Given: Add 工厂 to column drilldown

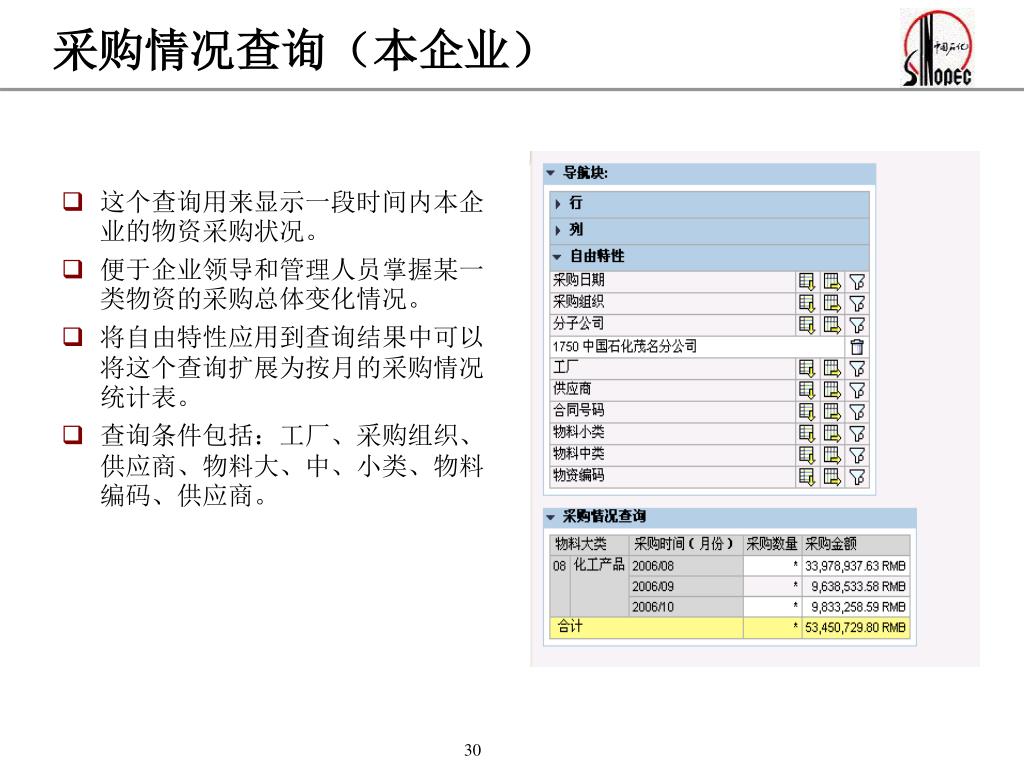Looking at the screenshot, I should tap(832, 368).
